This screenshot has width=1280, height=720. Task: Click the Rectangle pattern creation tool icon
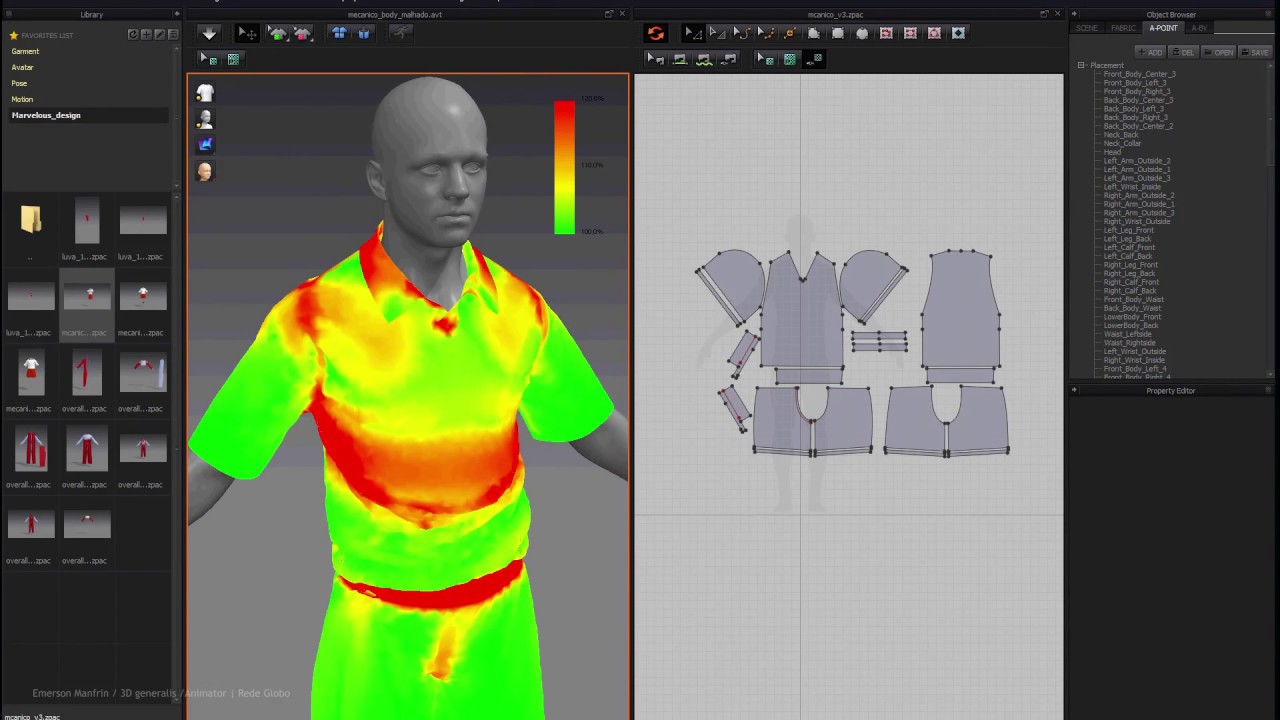(x=838, y=33)
